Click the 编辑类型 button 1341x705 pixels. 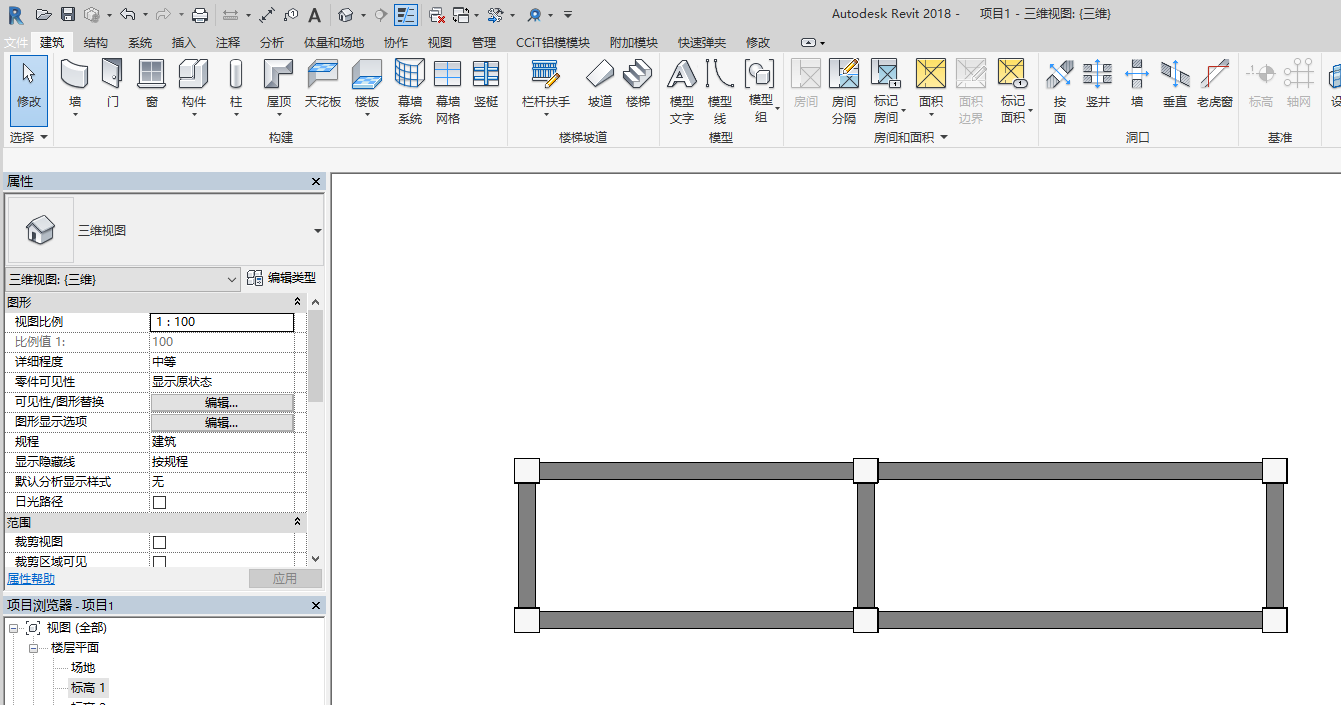[x=281, y=278]
